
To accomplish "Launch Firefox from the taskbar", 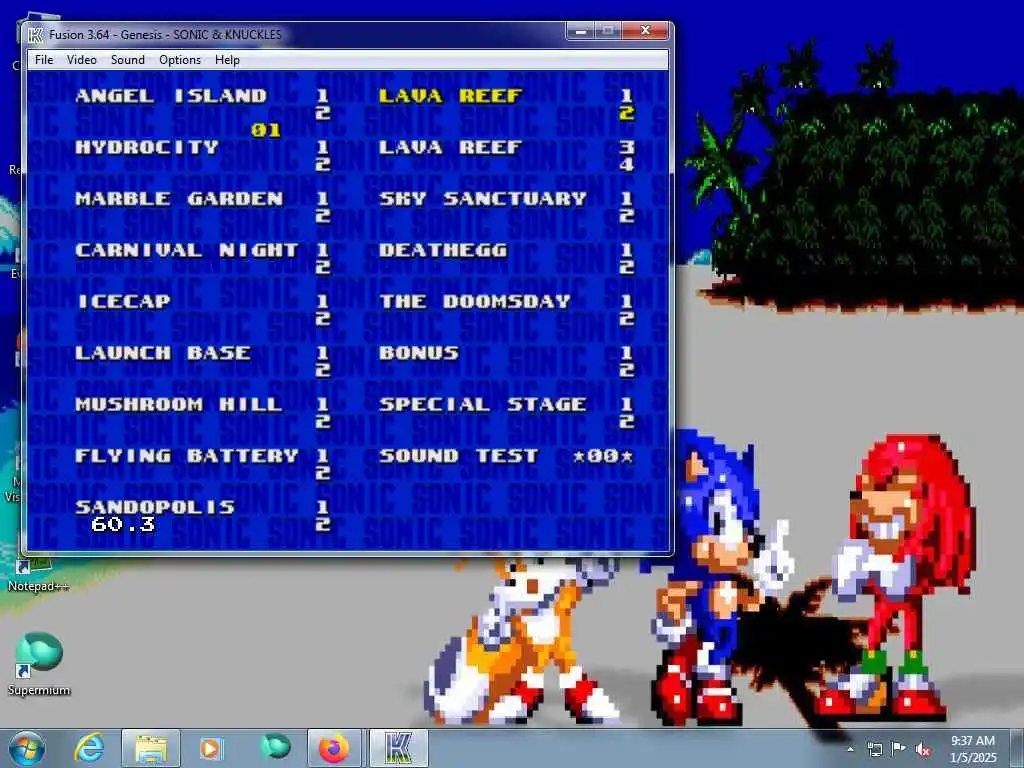I will [334, 748].
